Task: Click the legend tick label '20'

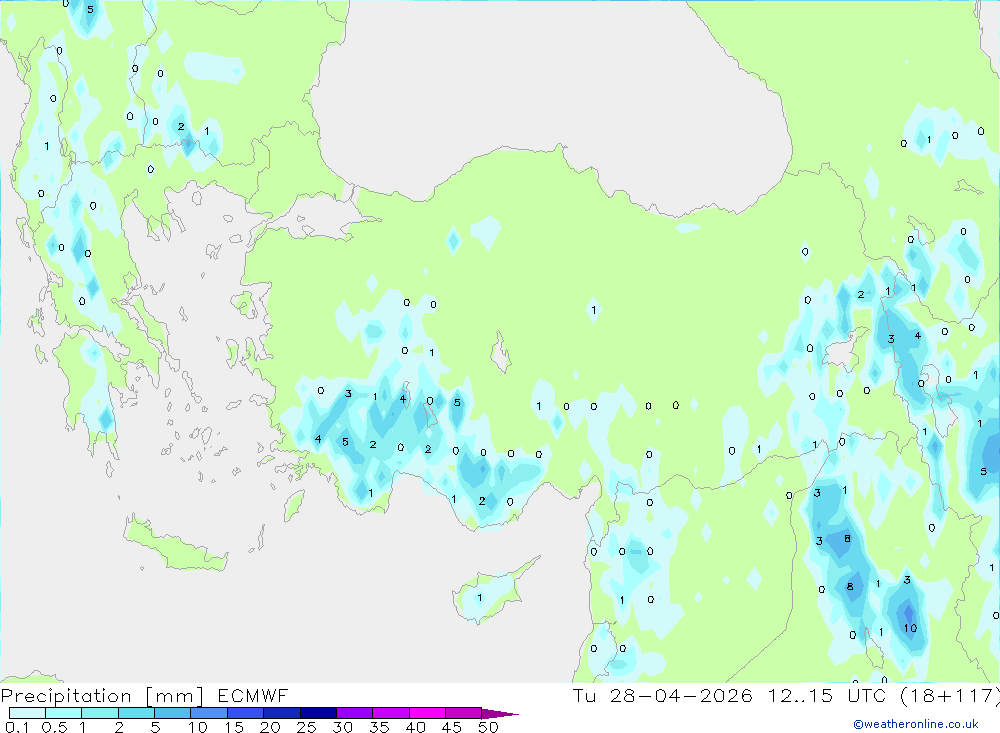Action: click(270, 727)
